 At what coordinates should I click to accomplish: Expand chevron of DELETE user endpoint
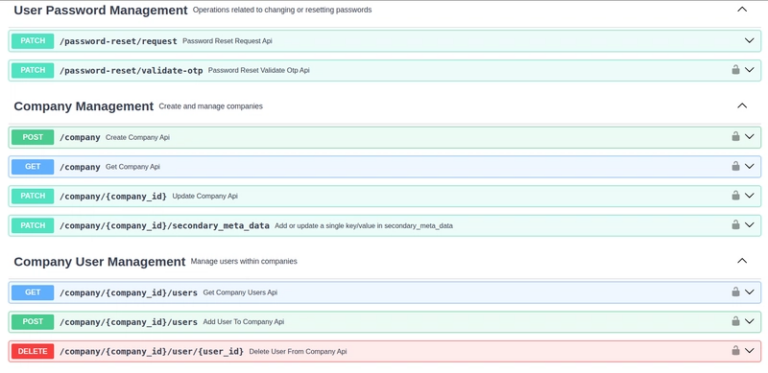point(749,351)
